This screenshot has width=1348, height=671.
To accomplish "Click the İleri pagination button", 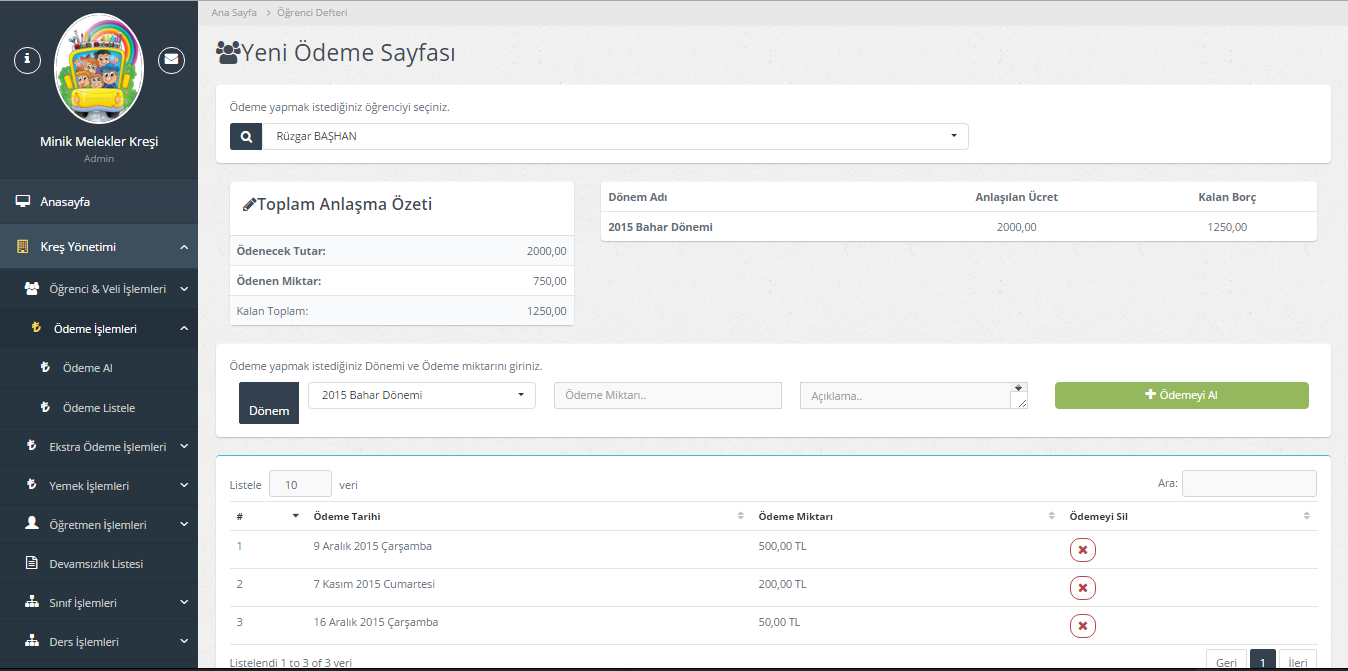I will 1297,662.
